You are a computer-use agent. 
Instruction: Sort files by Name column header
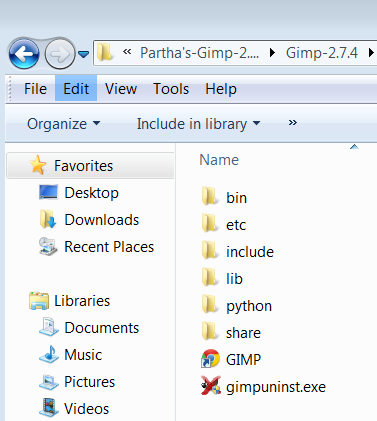pos(219,160)
